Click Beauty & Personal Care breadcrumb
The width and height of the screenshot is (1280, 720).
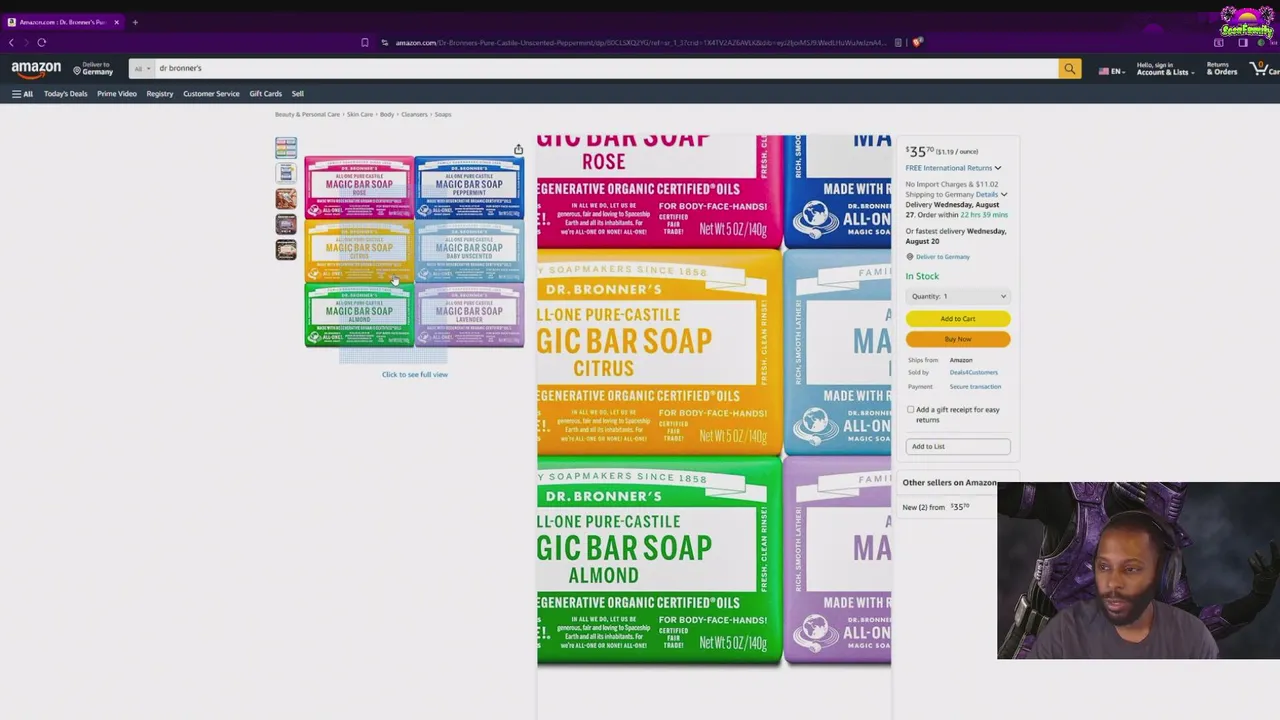click(308, 115)
